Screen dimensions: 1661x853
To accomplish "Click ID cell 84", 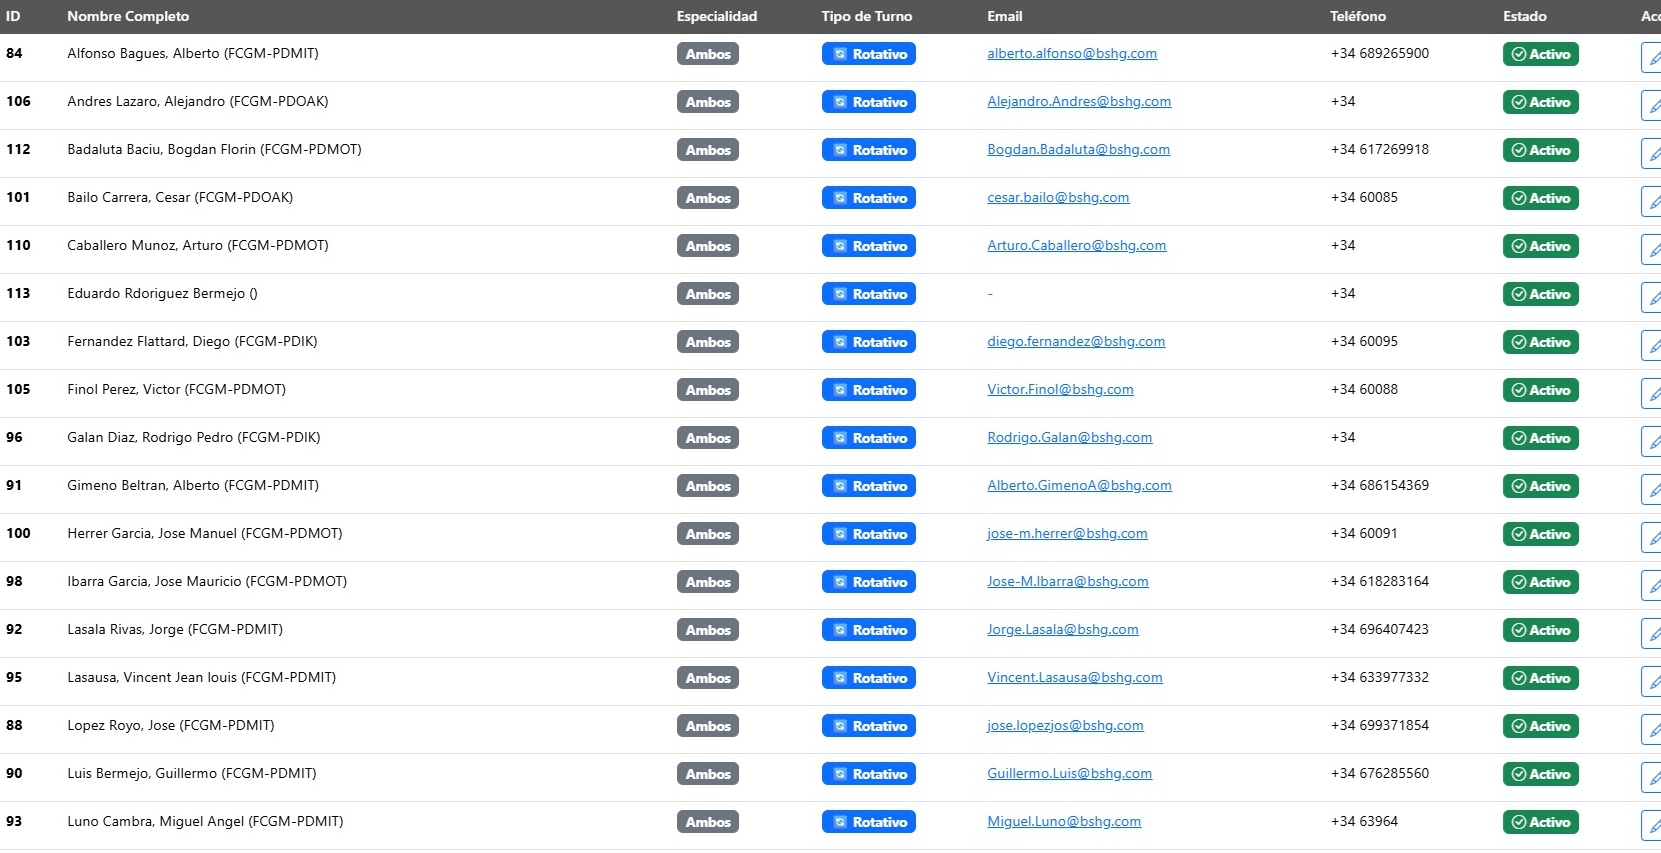I will (14, 54).
